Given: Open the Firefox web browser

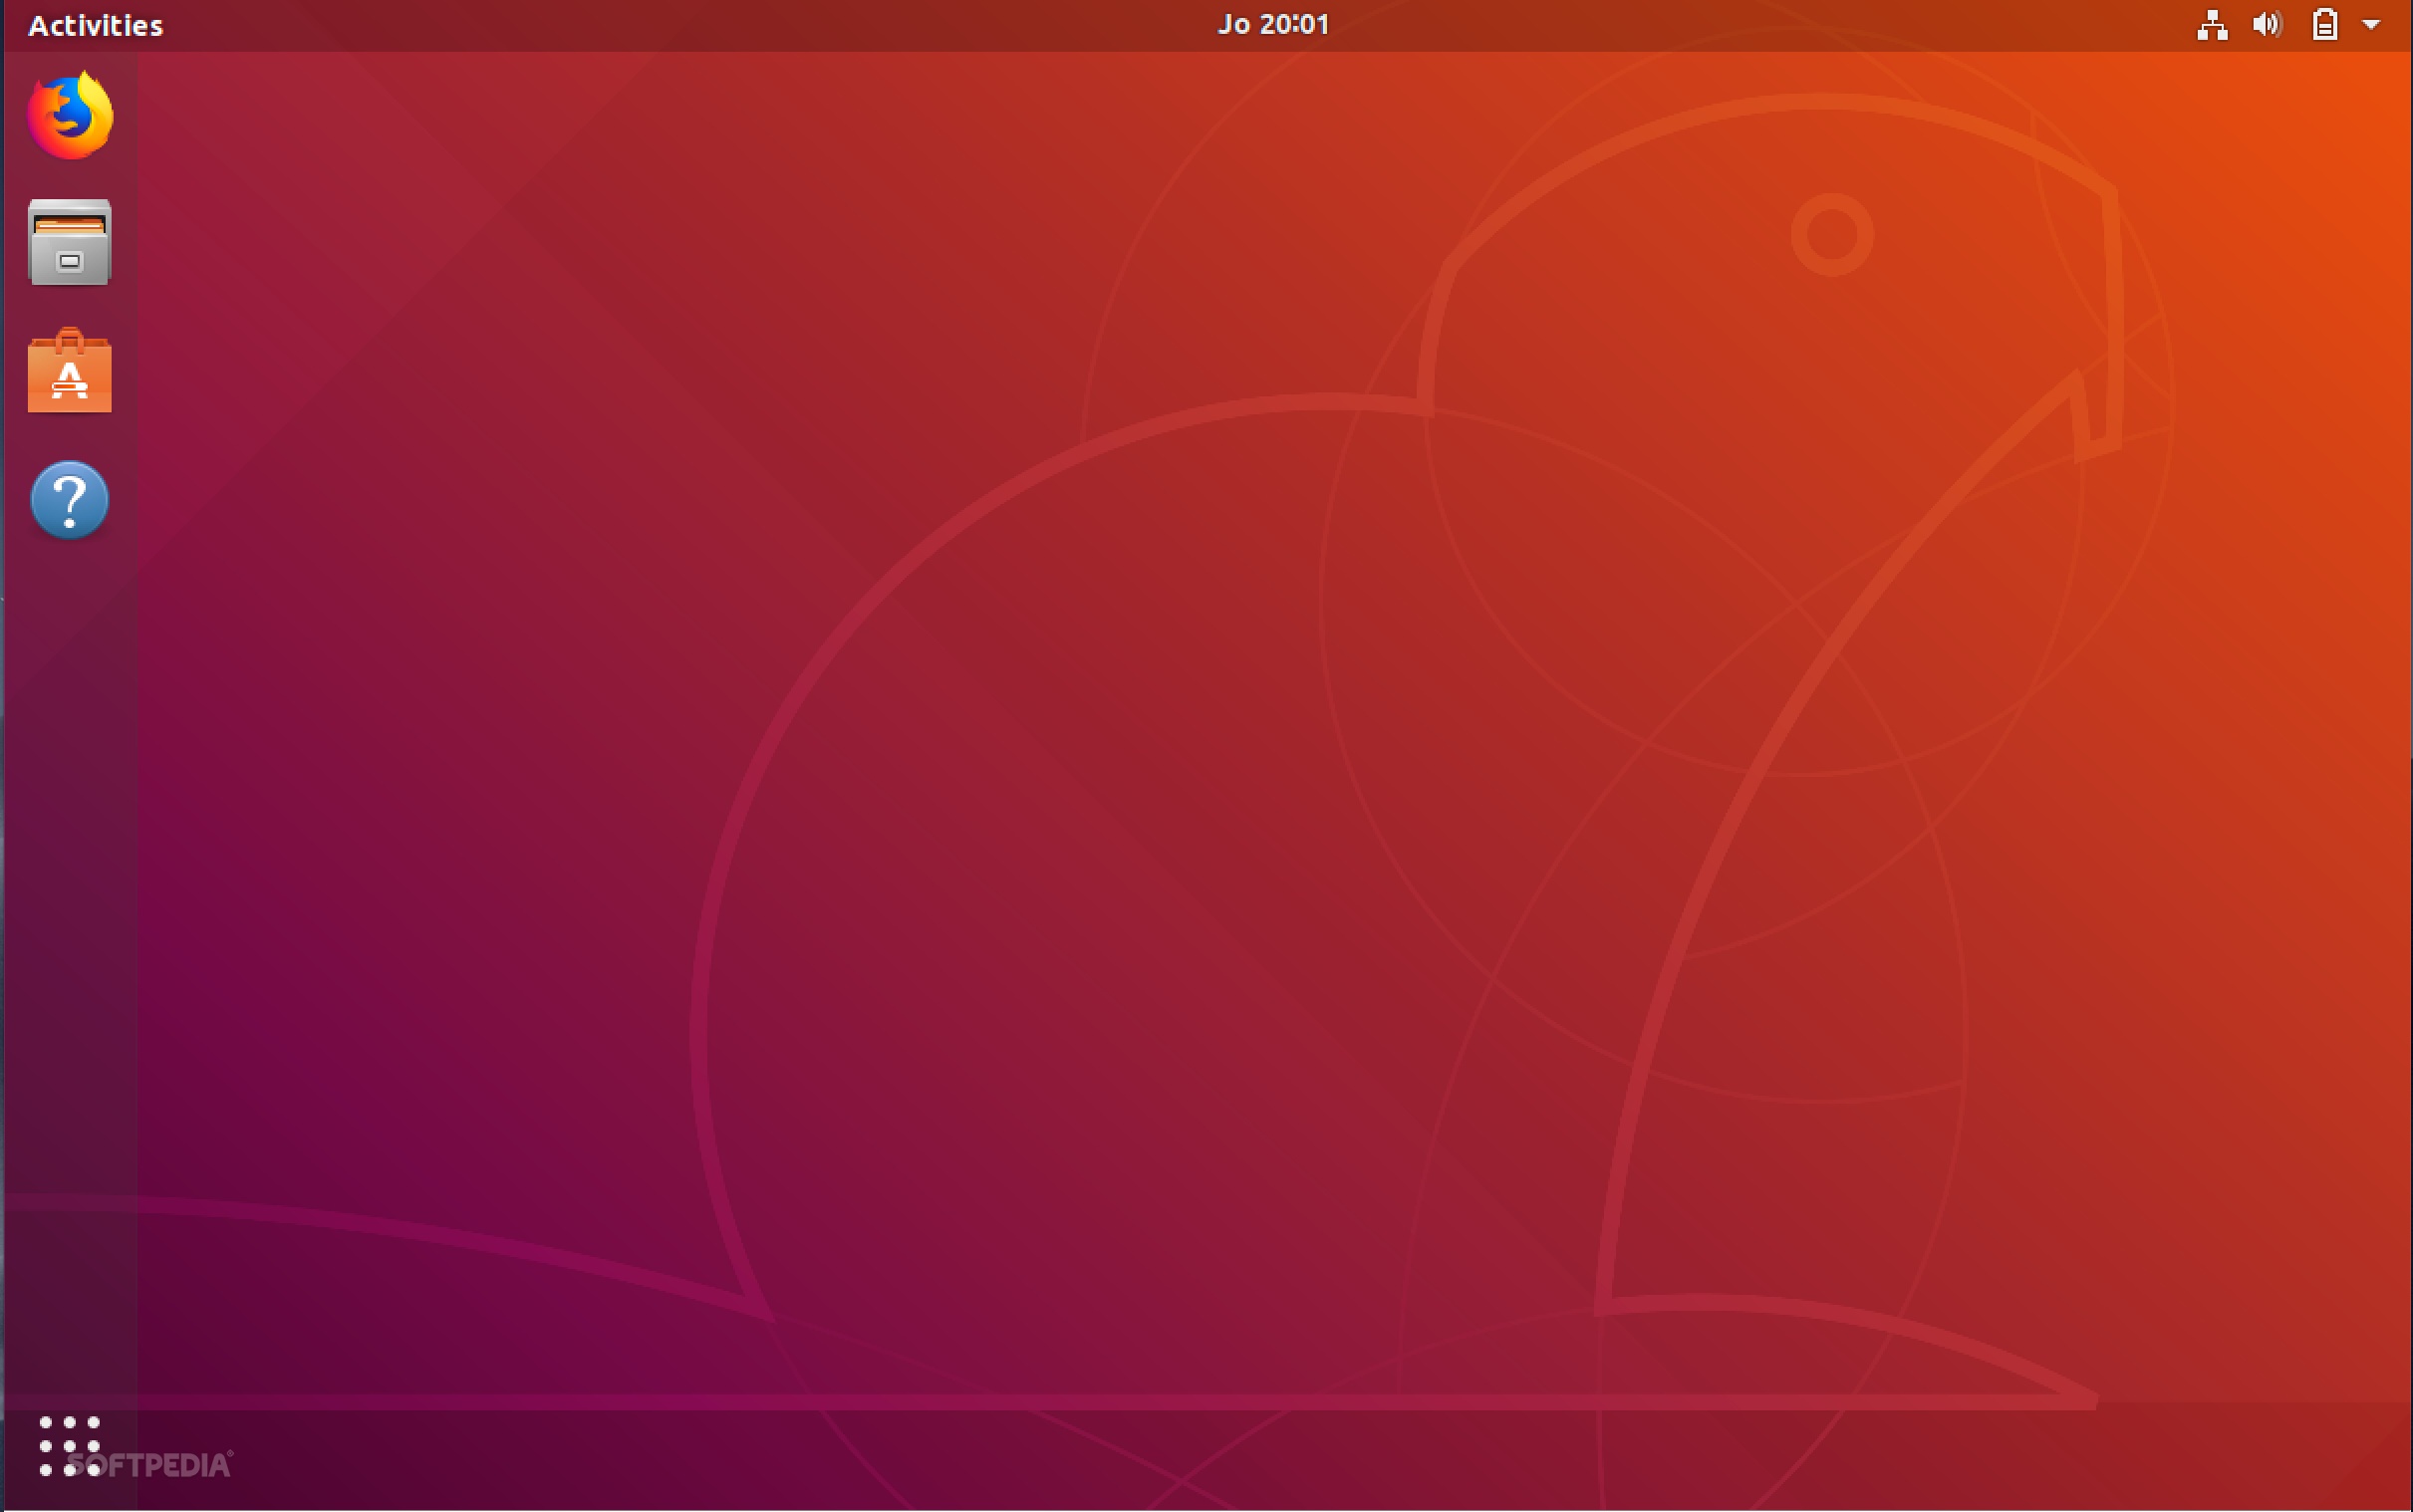Looking at the screenshot, I should (x=68, y=114).
